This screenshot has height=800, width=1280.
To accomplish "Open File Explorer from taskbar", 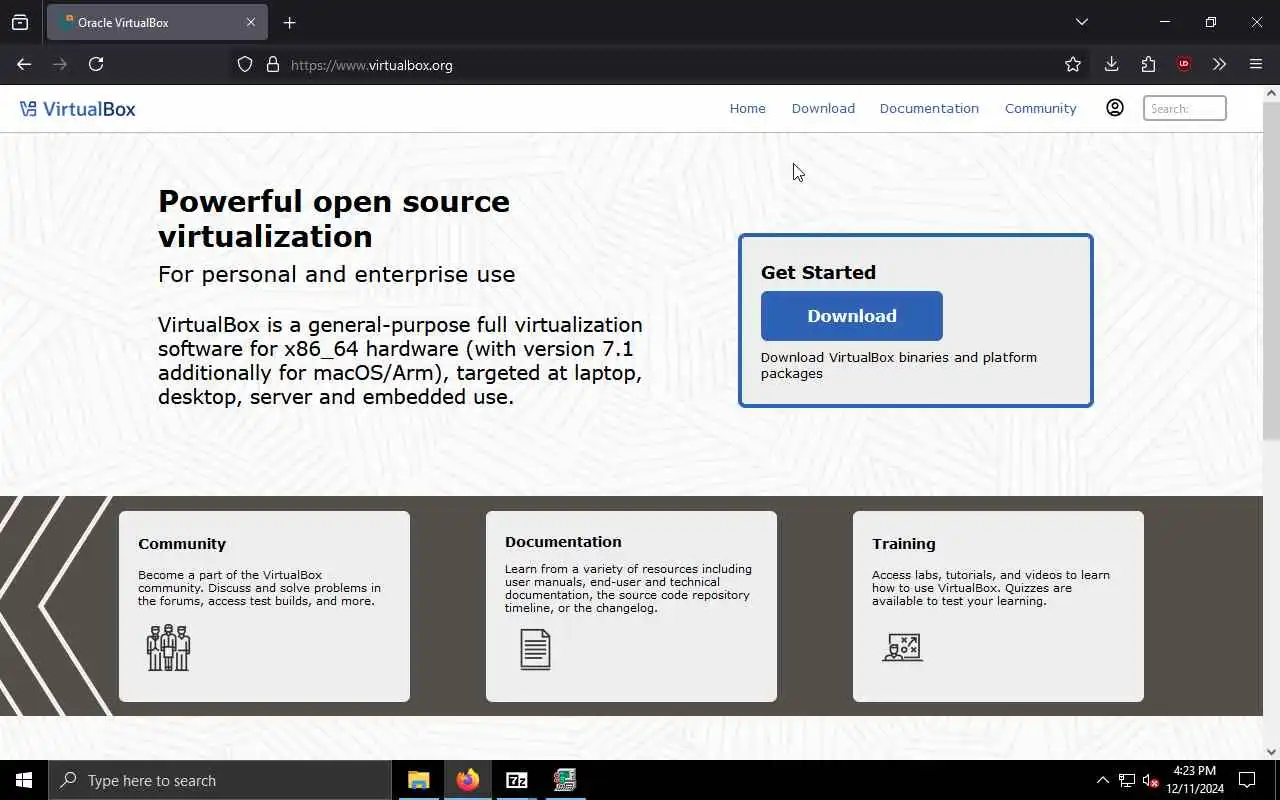I will tap(419, 780).
